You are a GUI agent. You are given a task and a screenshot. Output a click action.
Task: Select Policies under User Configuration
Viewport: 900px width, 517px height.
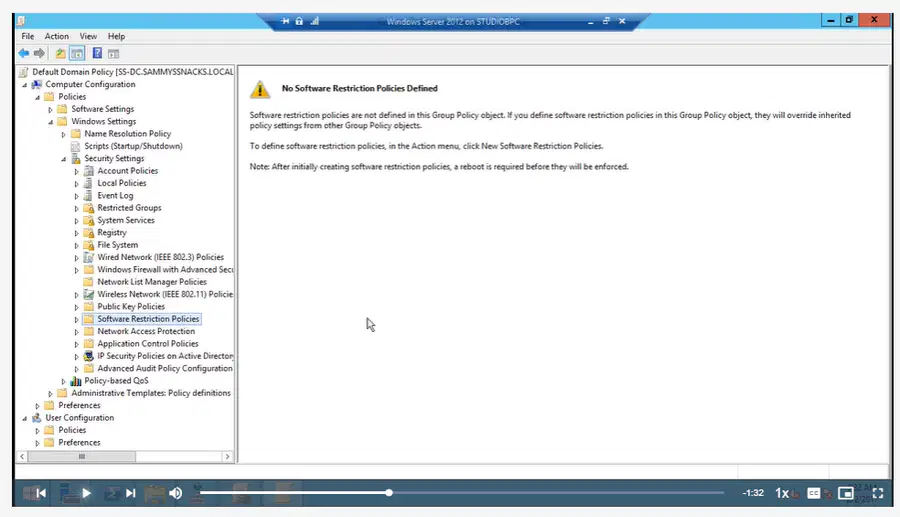click(x=72, y=430)
